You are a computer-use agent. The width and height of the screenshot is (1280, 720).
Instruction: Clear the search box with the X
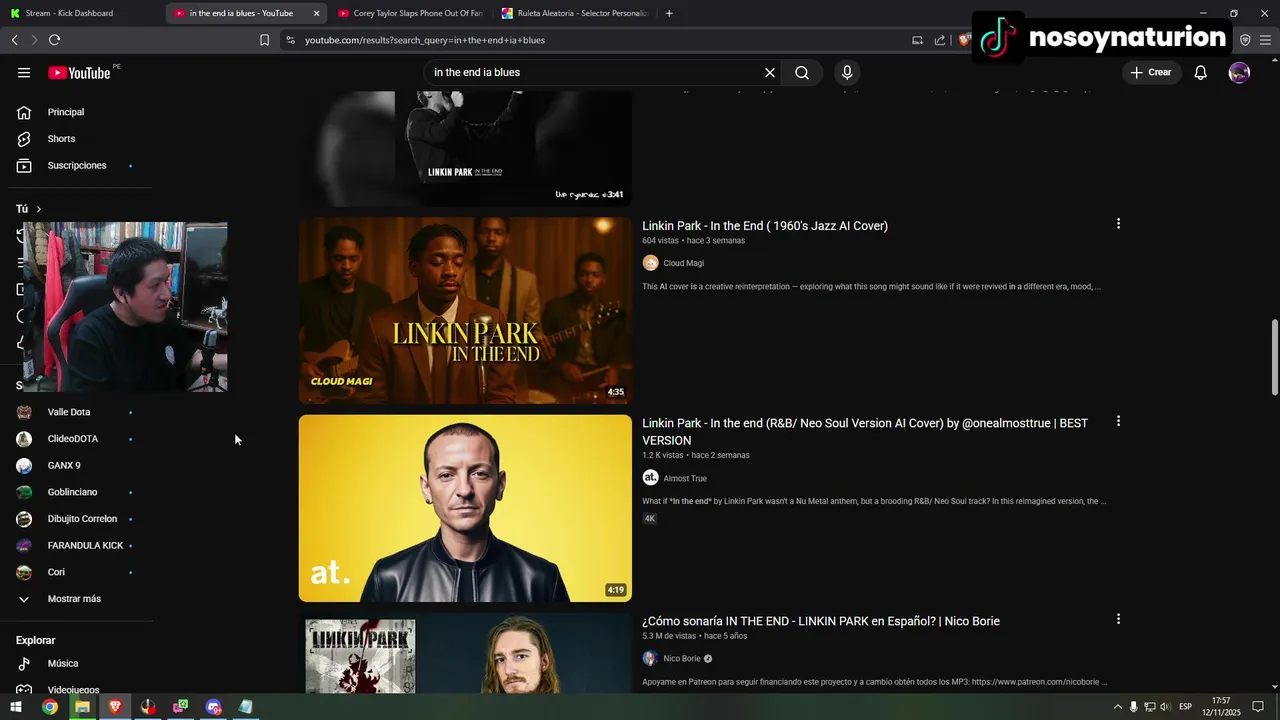click(770, 72)
